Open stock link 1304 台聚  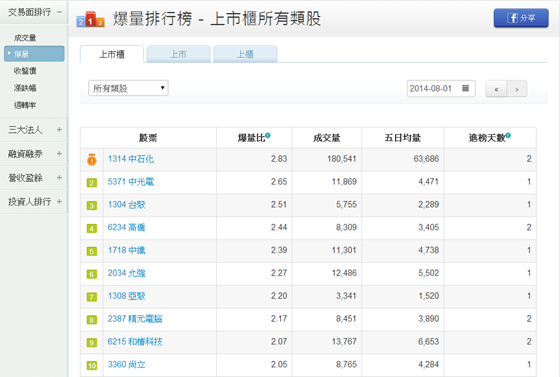(x=126, y=205)
